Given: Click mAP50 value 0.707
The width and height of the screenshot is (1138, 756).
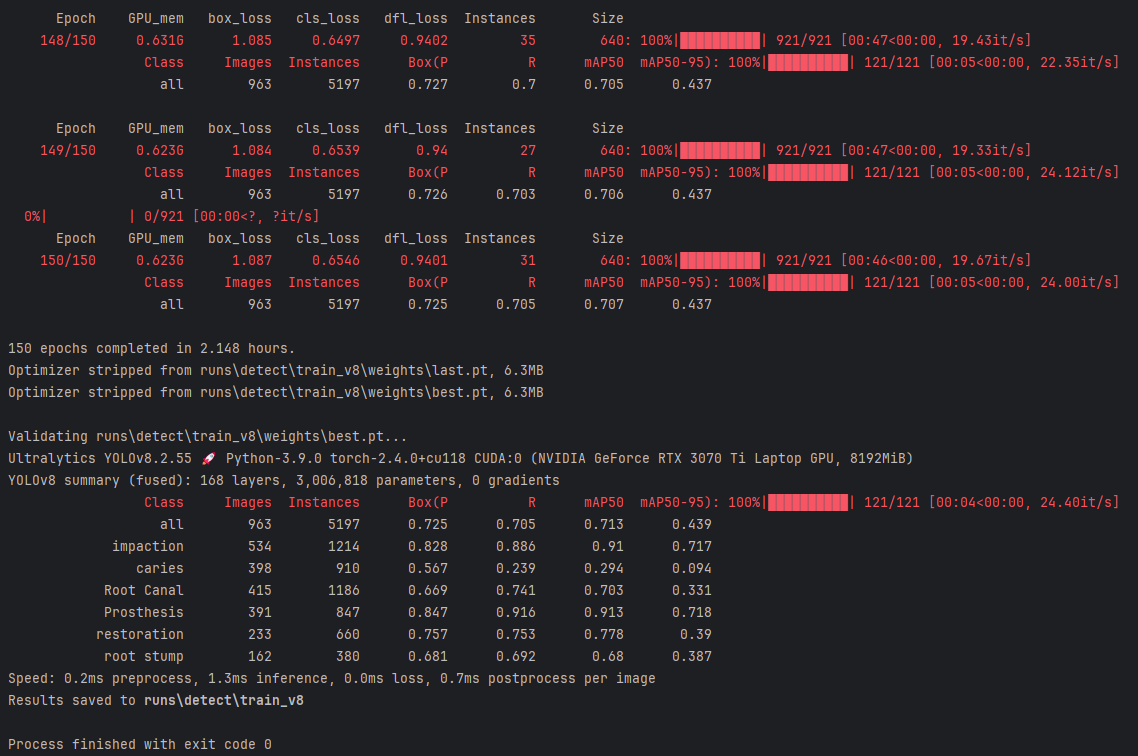Looking at the screenshot, I should (604, 305).
